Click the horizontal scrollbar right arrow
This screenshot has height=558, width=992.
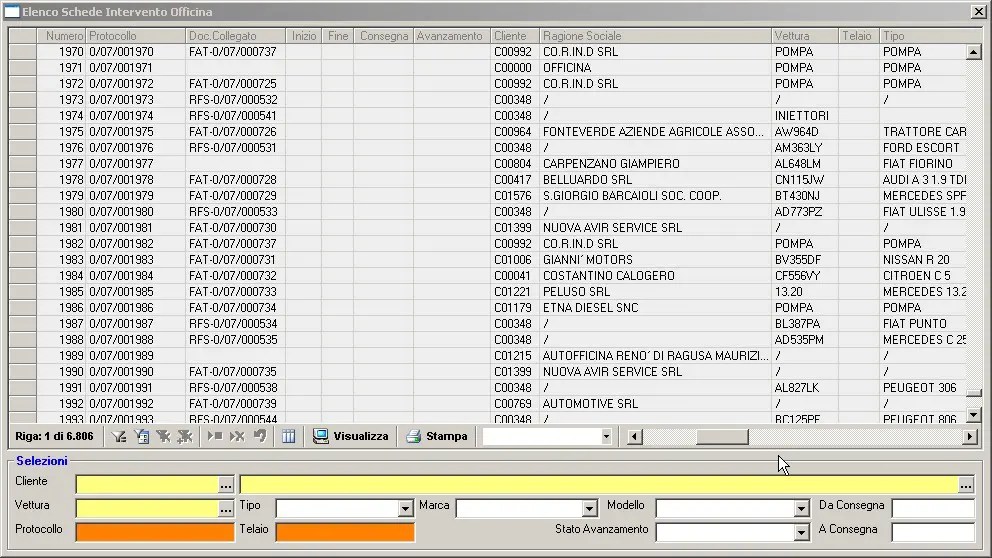click(x=969, y=437)
